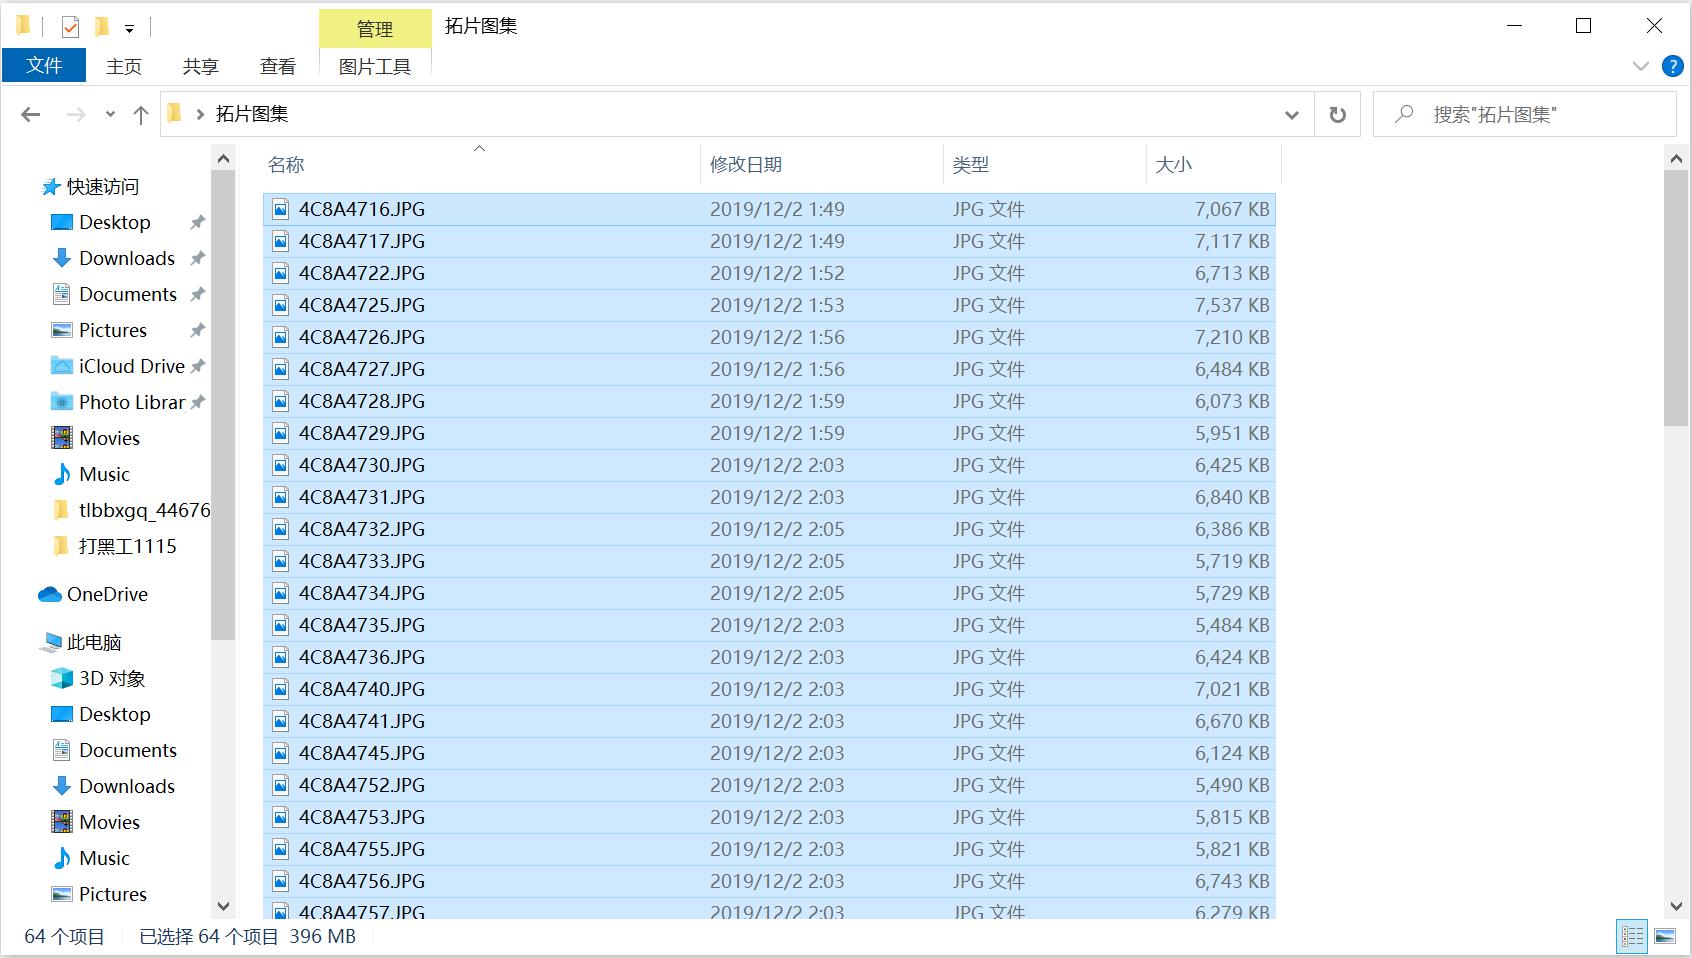This screenshot has width=1692, height=958.
Task: Open the 文件 menu tab
Action: point(44,66)
